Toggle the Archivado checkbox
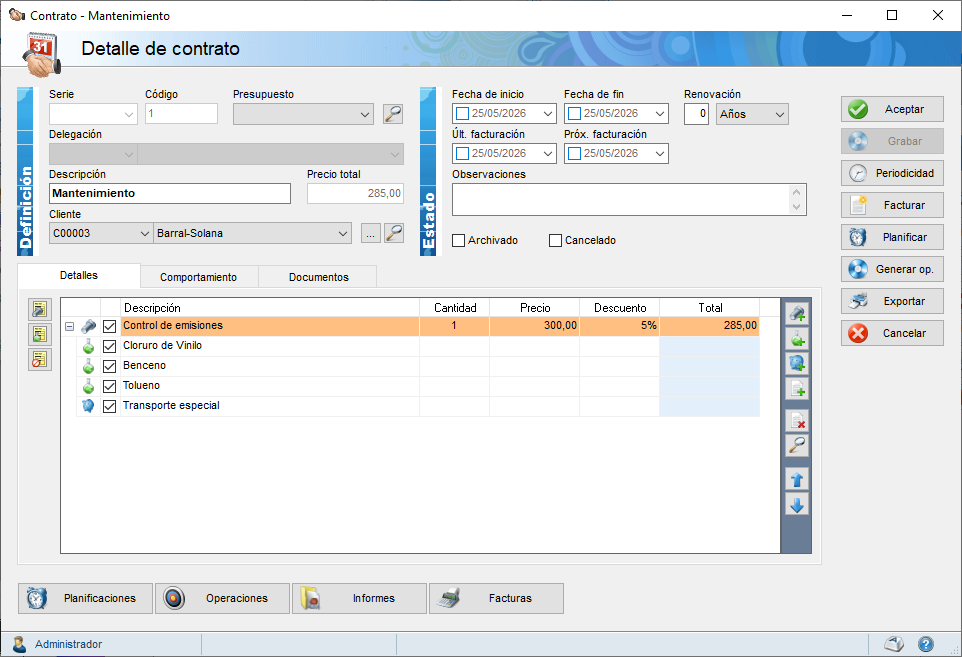 point(458,240)
